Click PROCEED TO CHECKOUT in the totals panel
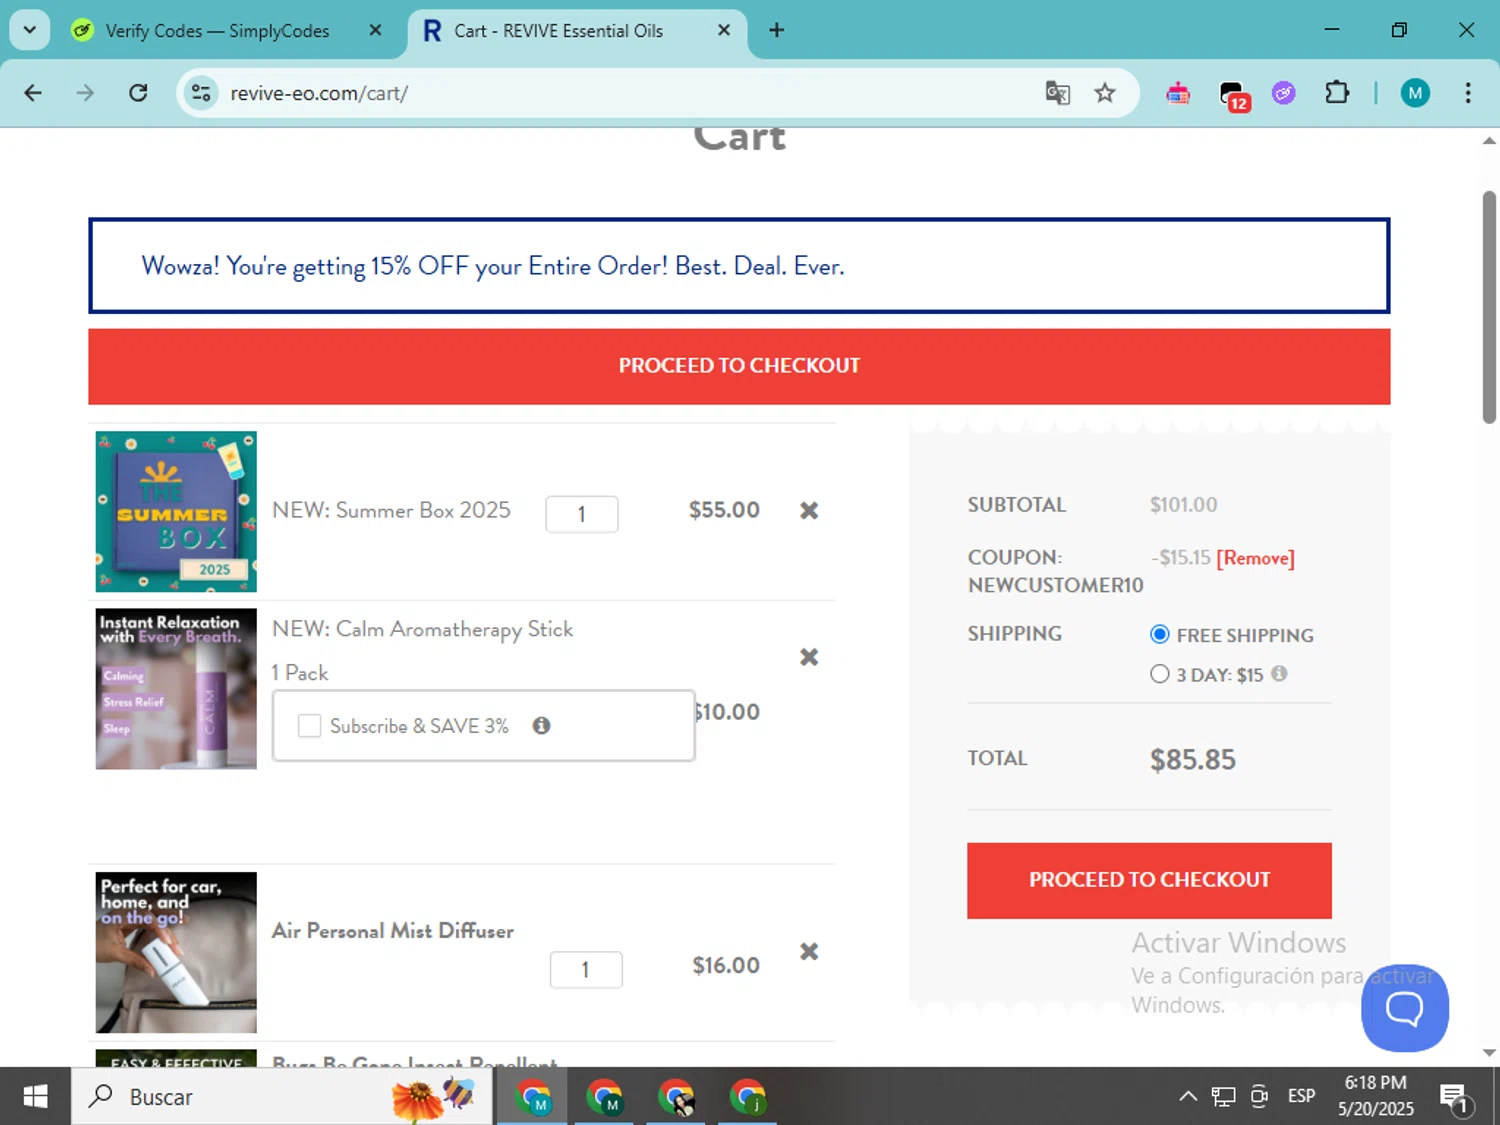This screenshot has width=1500, height=1125. tap(1149, 880)
